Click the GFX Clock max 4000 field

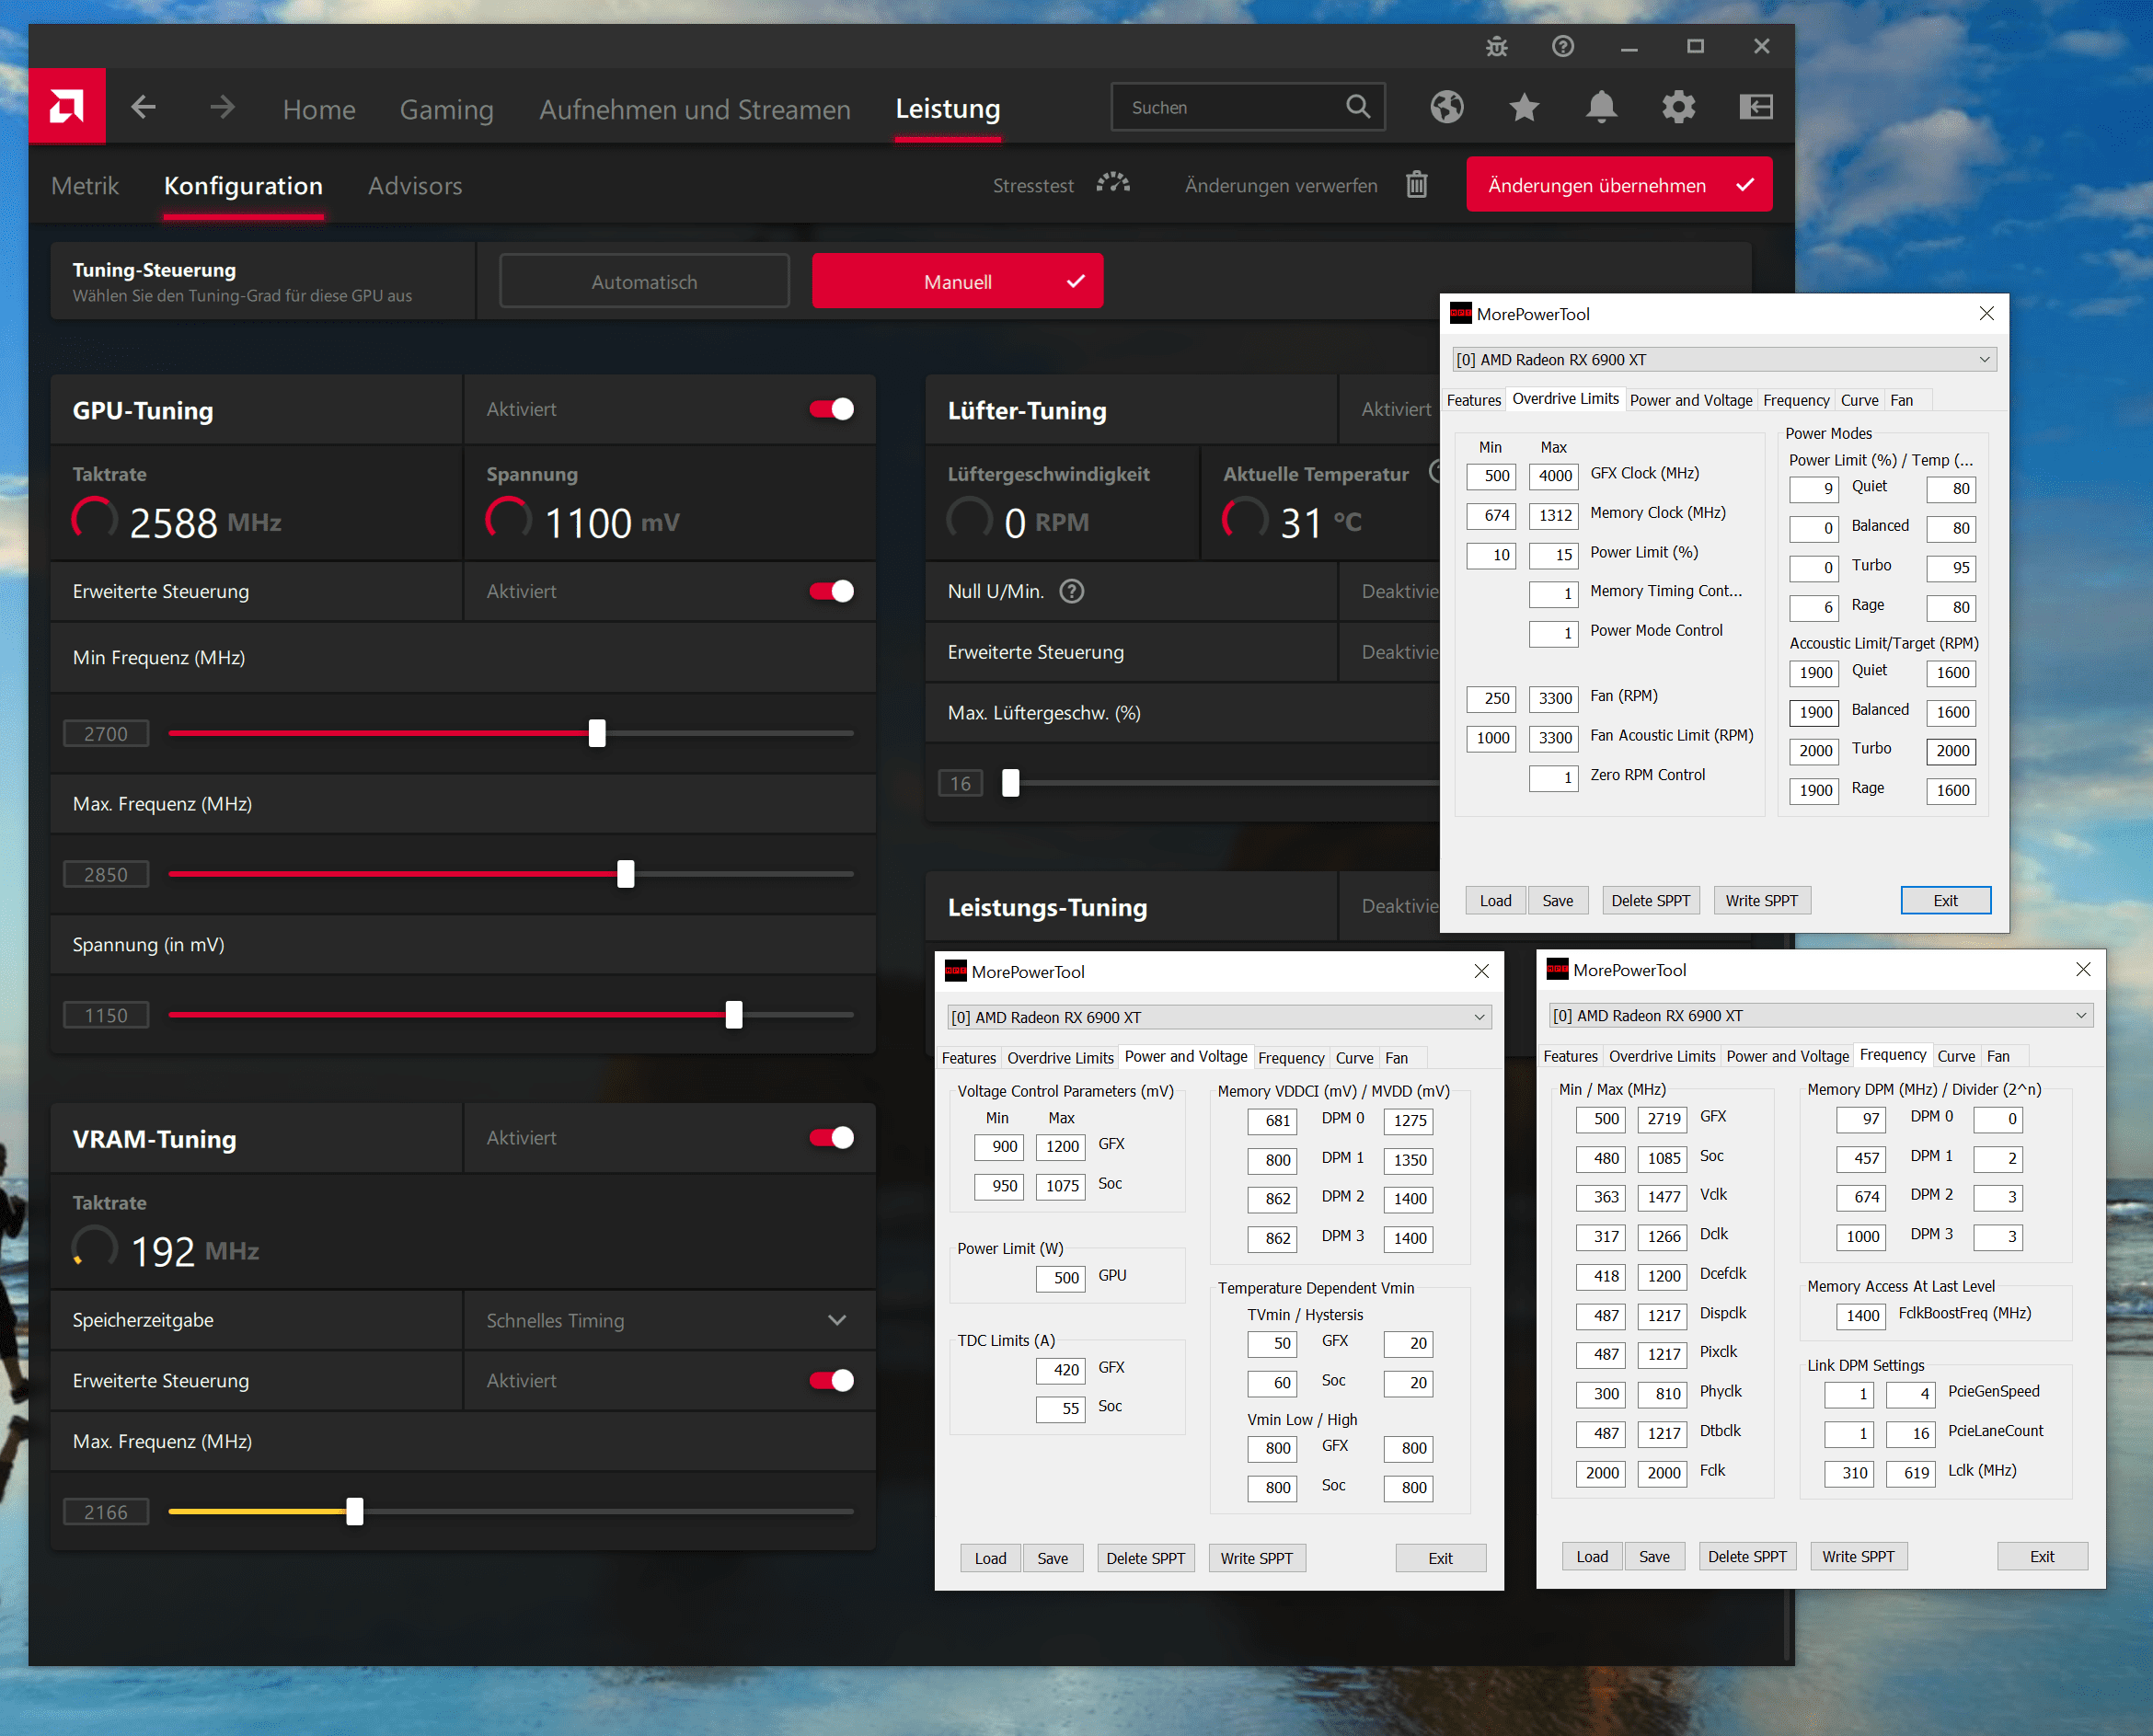tap(1553, 476)
